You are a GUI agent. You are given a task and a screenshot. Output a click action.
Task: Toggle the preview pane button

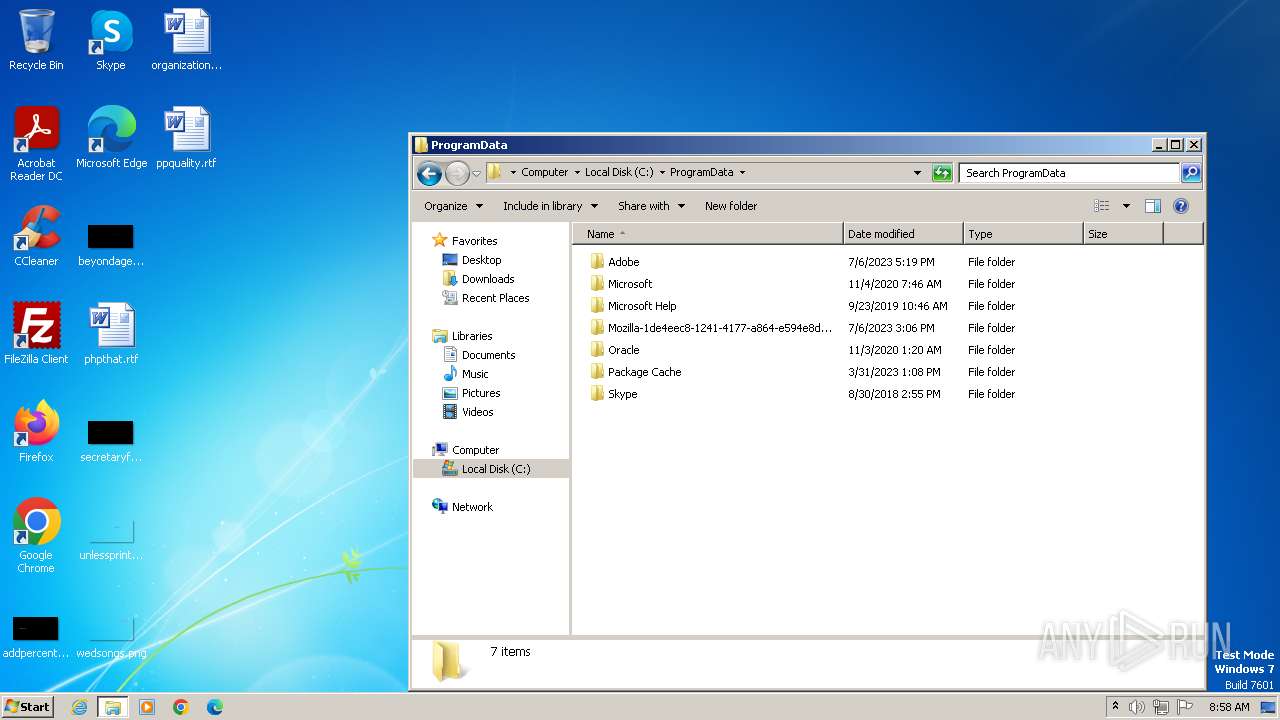[x=1153, y=206]
